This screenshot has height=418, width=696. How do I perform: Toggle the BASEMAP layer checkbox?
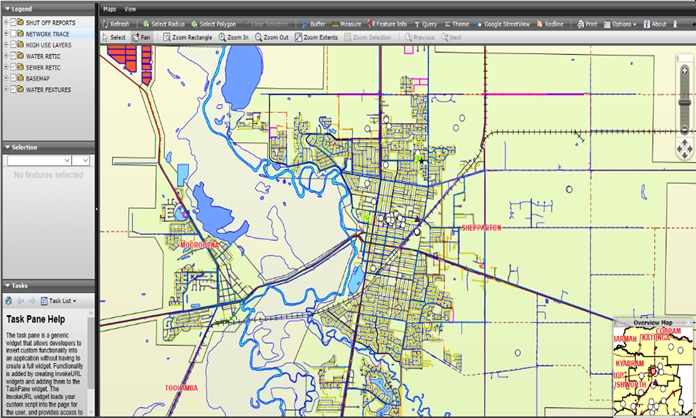[14, 79]
